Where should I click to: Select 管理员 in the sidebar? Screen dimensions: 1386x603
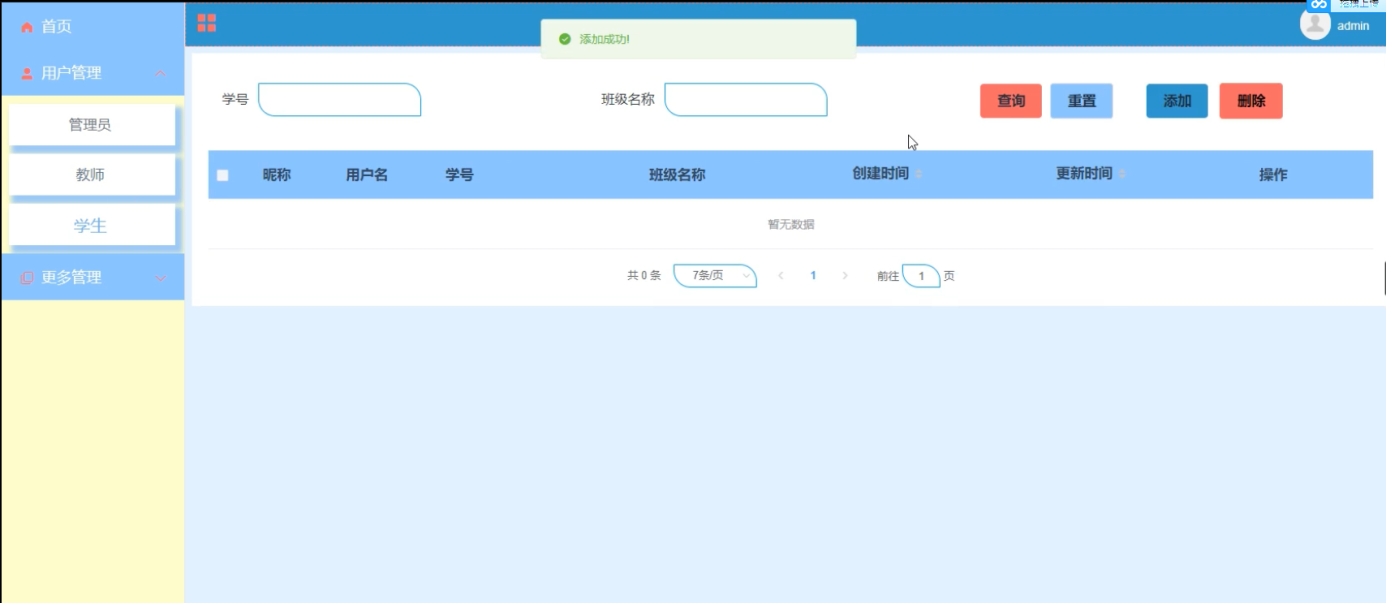click(x=91, y=124)
